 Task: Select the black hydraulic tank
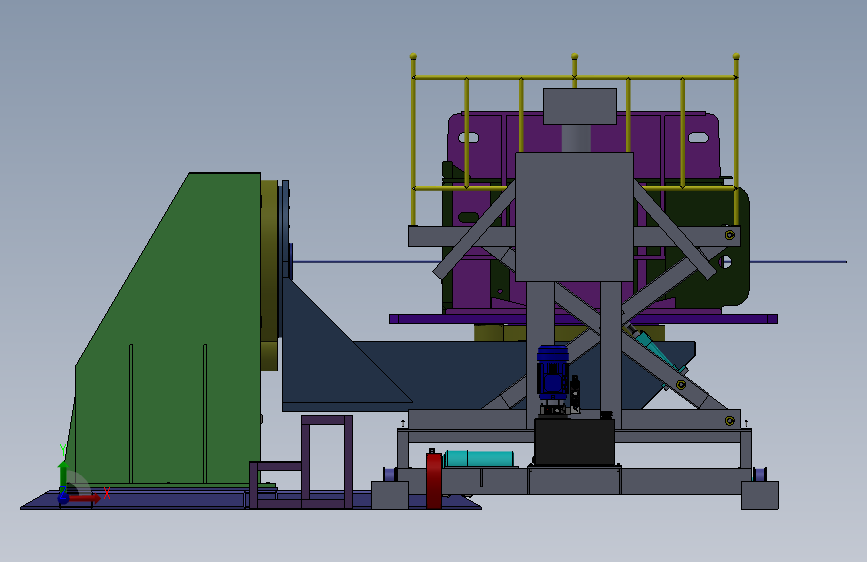(x=574, y=442)
